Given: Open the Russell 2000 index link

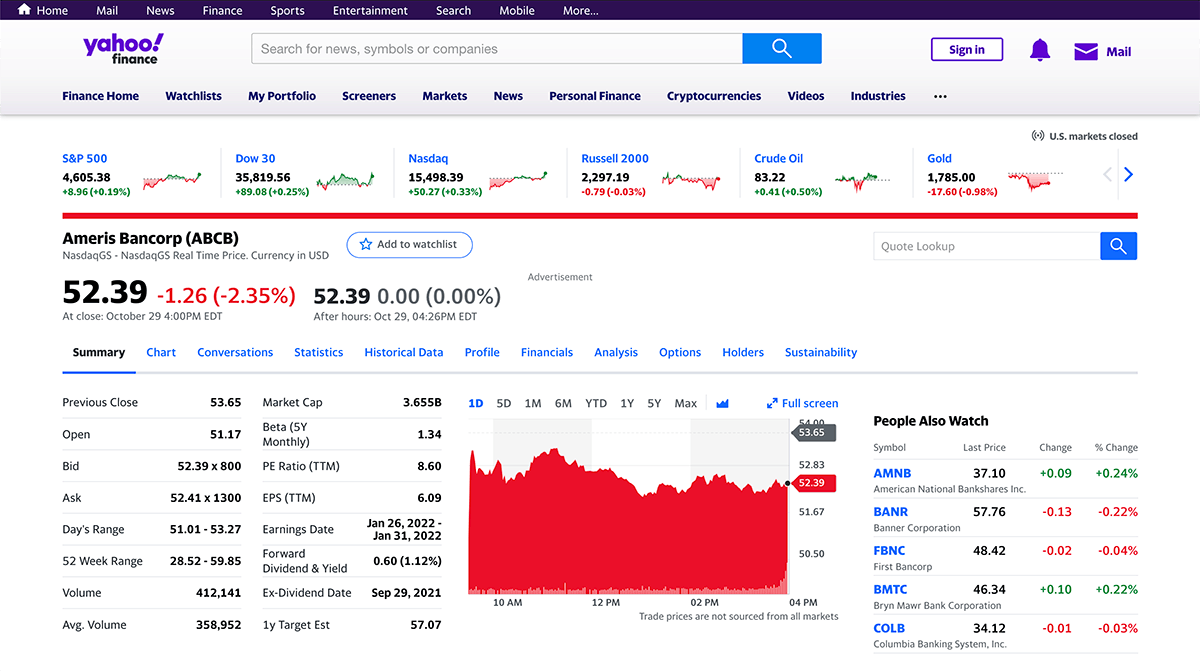Looking at the screenshot, I should 615,158.
